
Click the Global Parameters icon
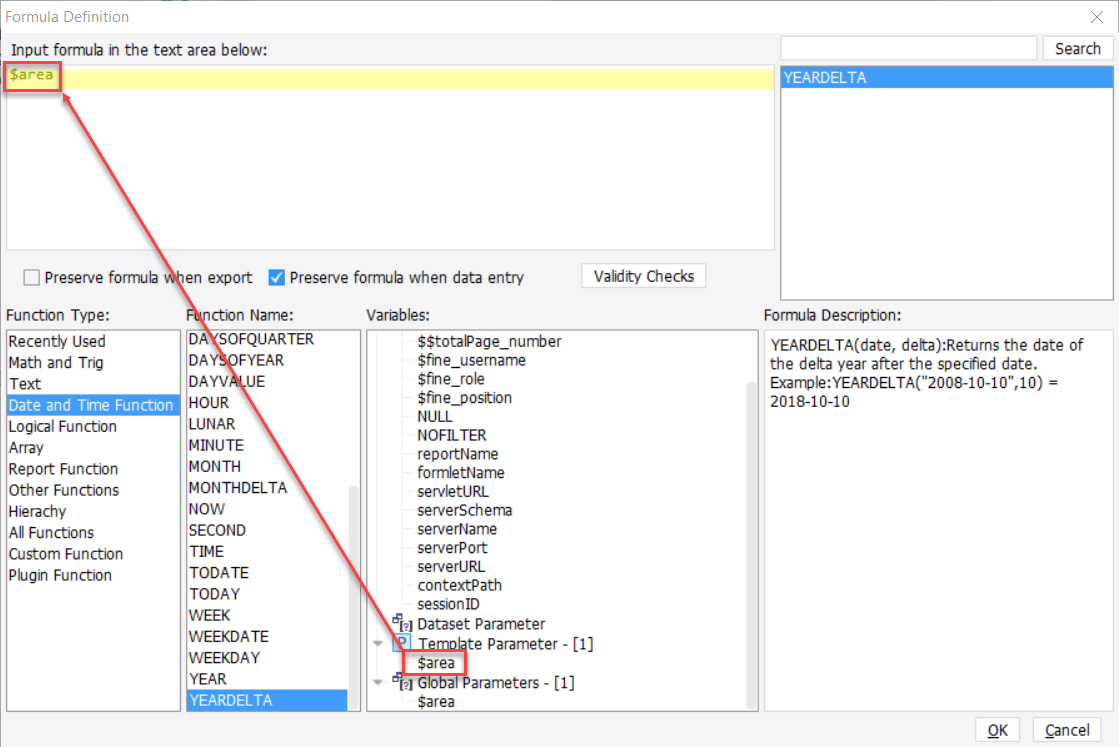tap(404, 682)
